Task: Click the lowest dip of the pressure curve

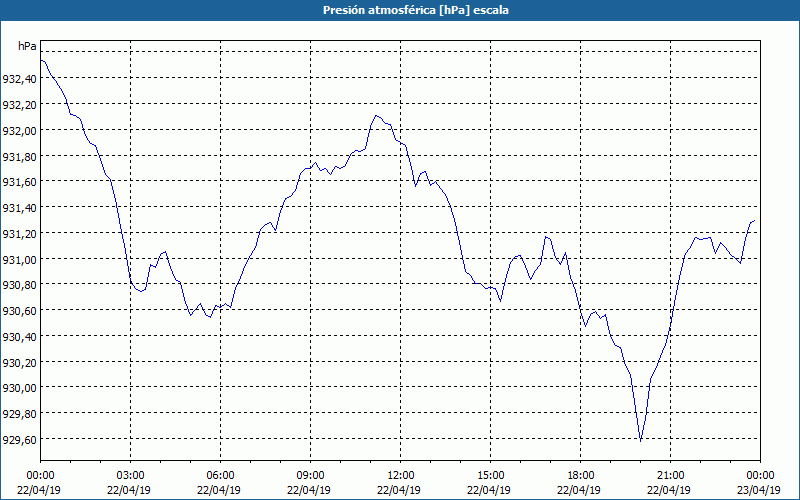Action: click(x=640, y=440)
